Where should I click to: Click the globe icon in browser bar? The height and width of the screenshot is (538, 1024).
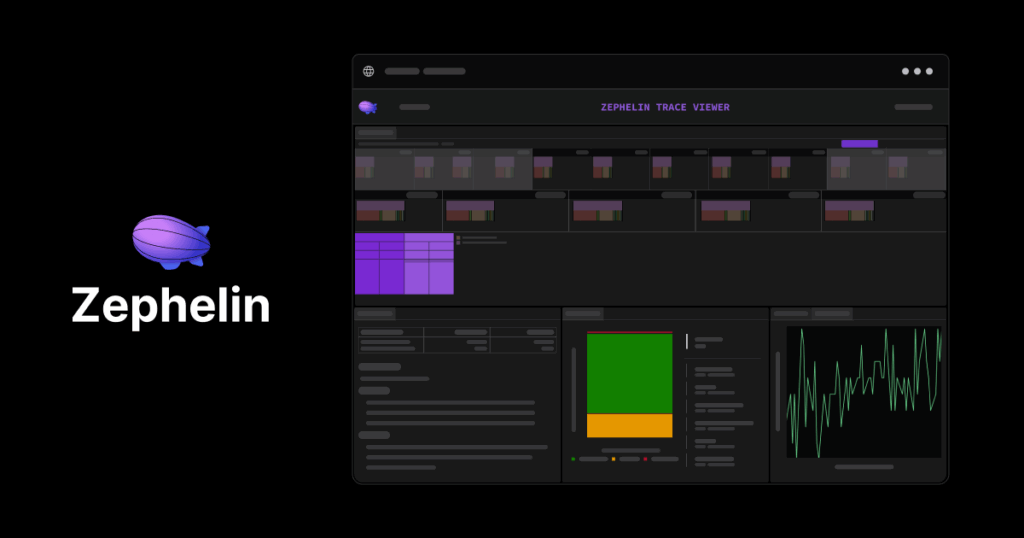point(368,71)
